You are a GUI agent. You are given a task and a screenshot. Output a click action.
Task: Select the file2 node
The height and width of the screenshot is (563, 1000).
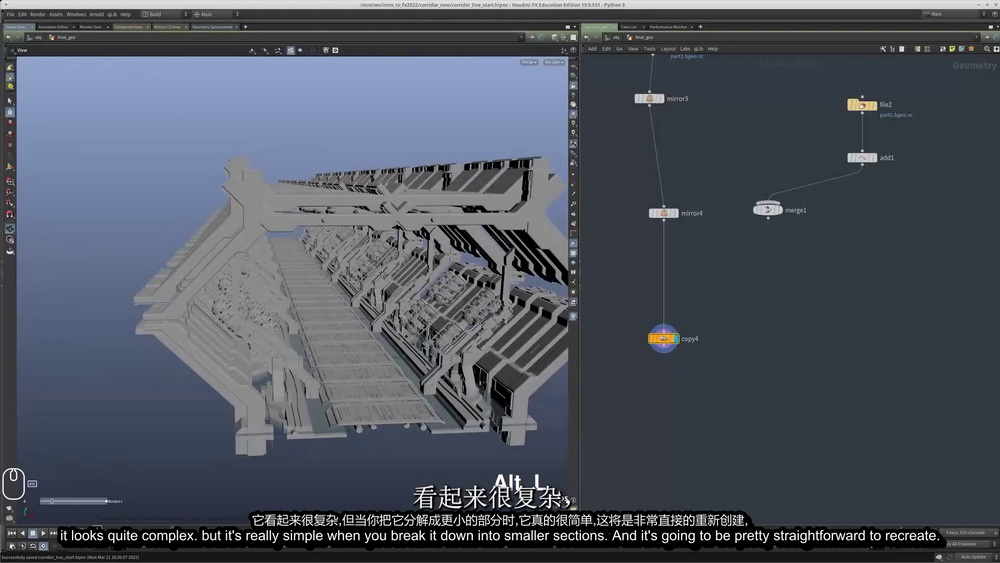coord(862,105)
